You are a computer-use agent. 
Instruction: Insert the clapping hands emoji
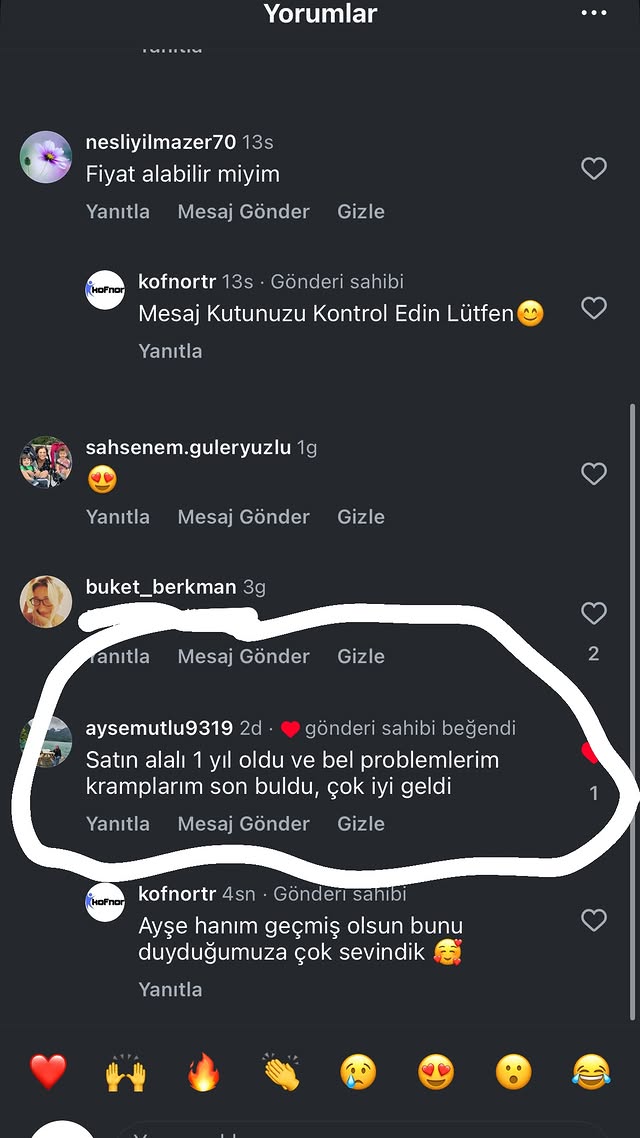pos(281,1073)
